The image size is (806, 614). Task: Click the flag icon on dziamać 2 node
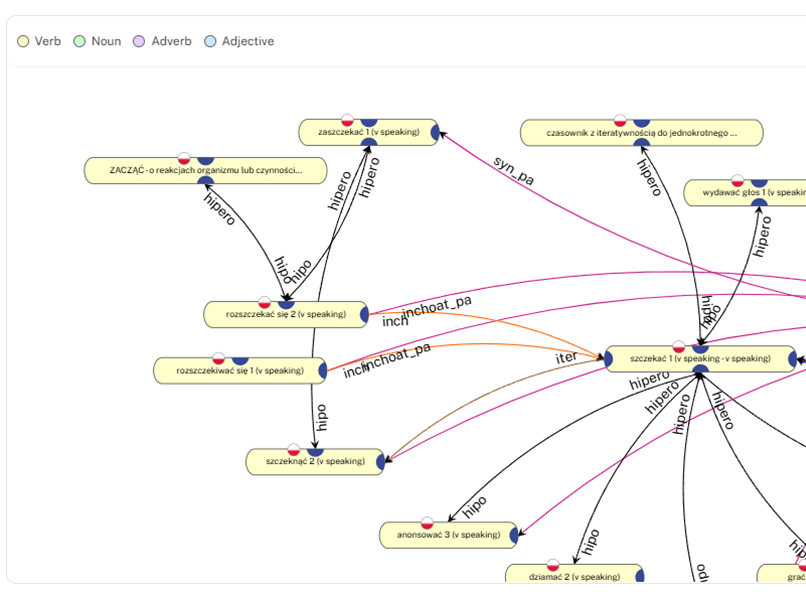[553, 565]
